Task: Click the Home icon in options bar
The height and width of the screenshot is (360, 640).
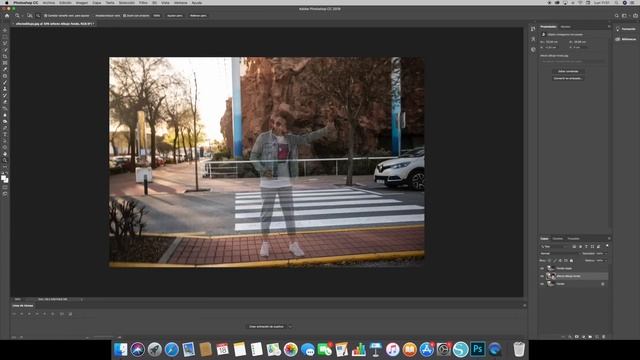Action: tap(7, 16)
